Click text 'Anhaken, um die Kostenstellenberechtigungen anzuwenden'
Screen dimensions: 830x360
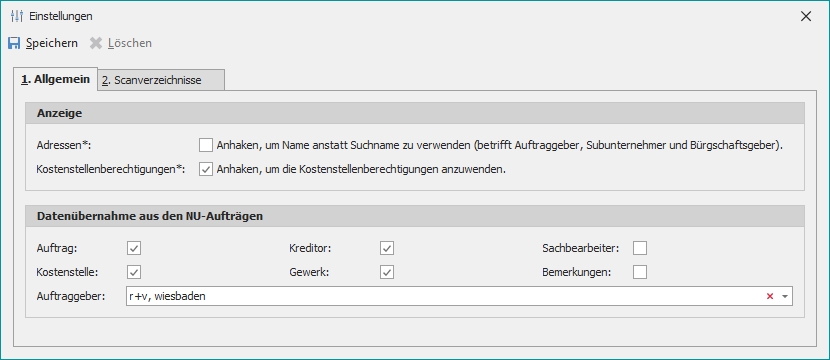click(362, 170)
